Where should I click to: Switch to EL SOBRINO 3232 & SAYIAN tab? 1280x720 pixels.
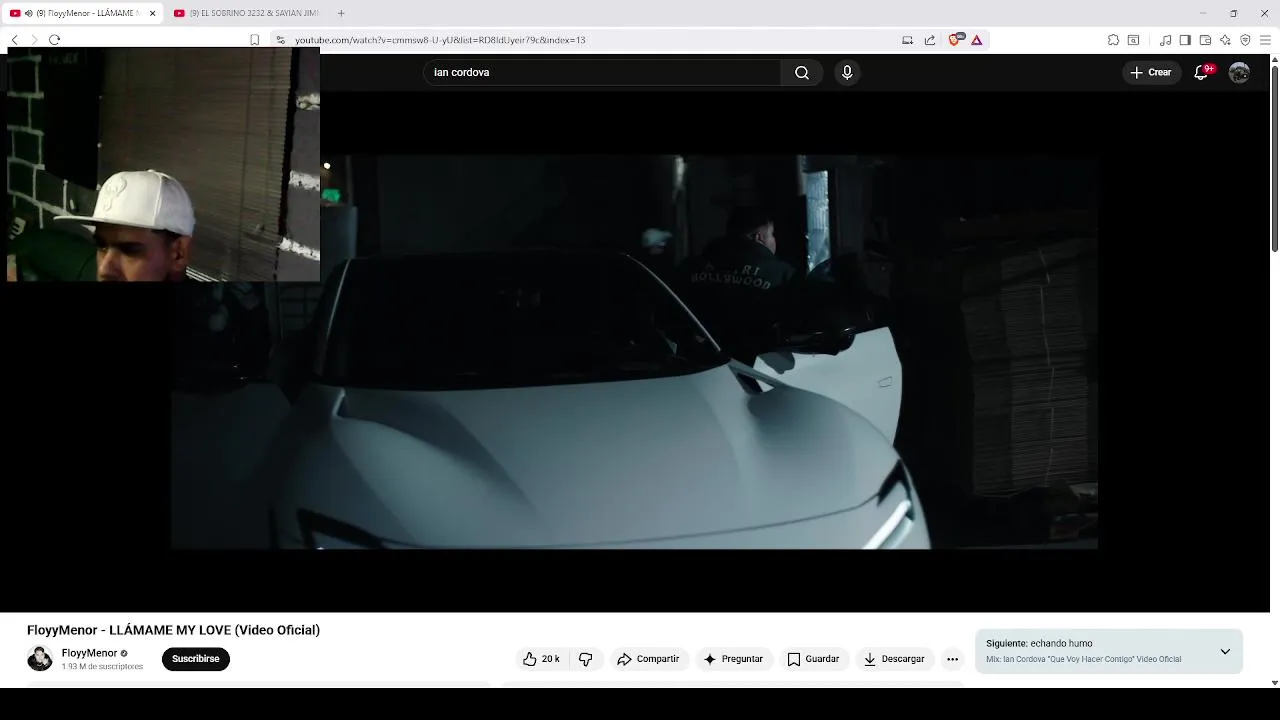[248, 13]
